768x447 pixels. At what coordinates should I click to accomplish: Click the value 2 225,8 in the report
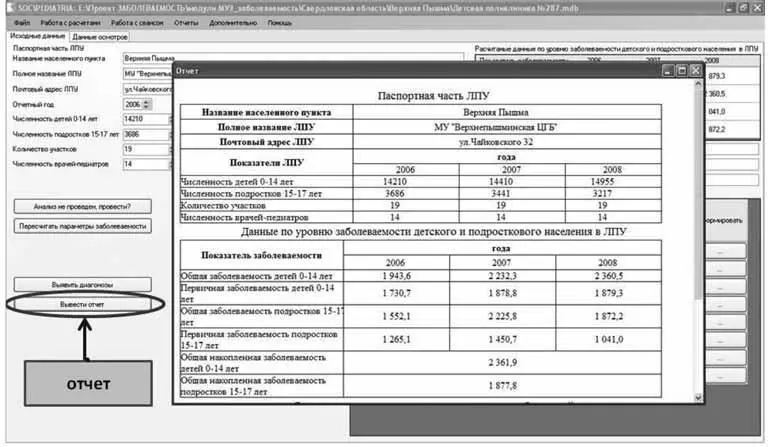point(503,316)
